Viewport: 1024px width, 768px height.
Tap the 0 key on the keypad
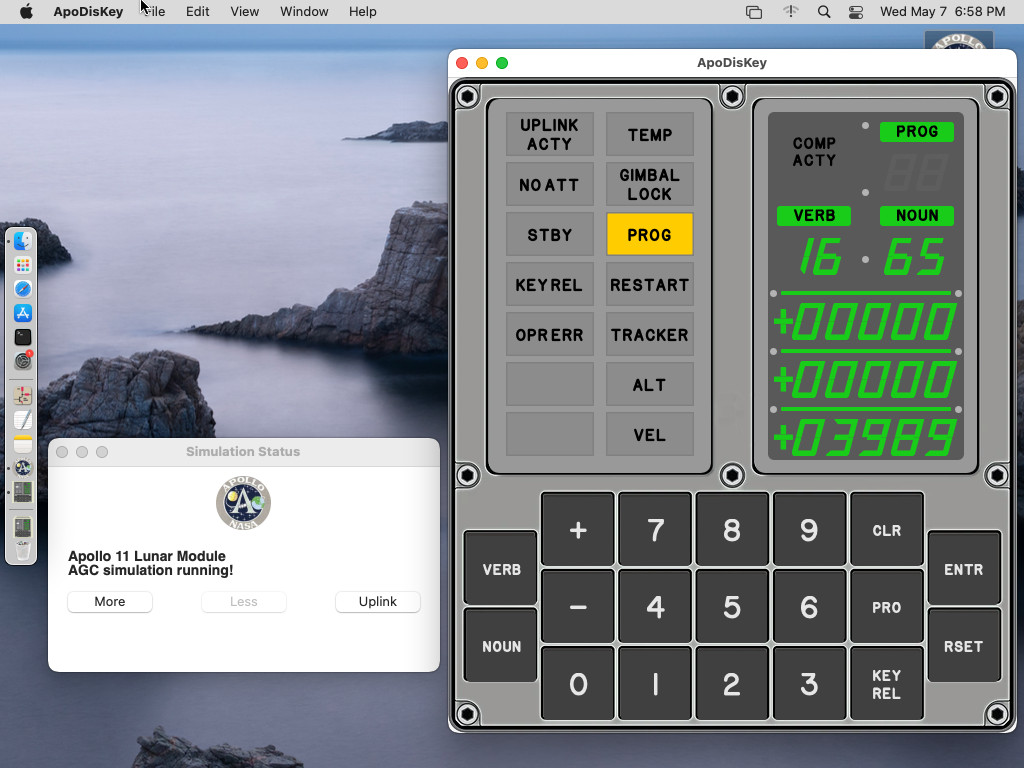click(x=578, y=684)
